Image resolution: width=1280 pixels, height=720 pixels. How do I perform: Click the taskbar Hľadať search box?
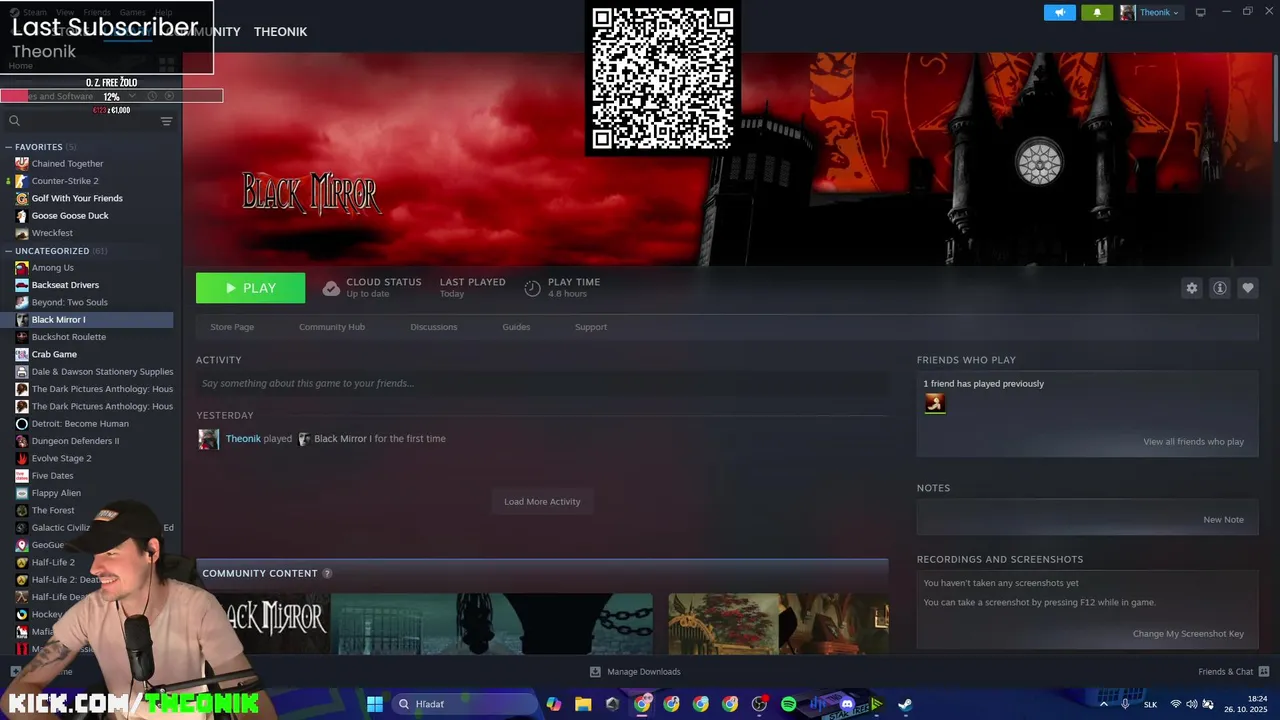pyautogui.click(x=464, y=704)
